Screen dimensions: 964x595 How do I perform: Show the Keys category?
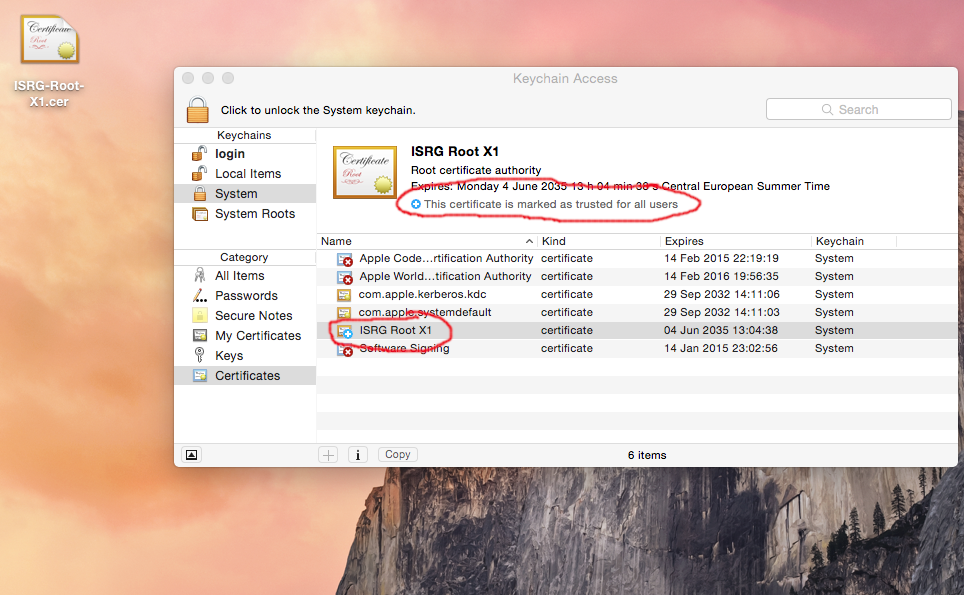pos(245,355)
